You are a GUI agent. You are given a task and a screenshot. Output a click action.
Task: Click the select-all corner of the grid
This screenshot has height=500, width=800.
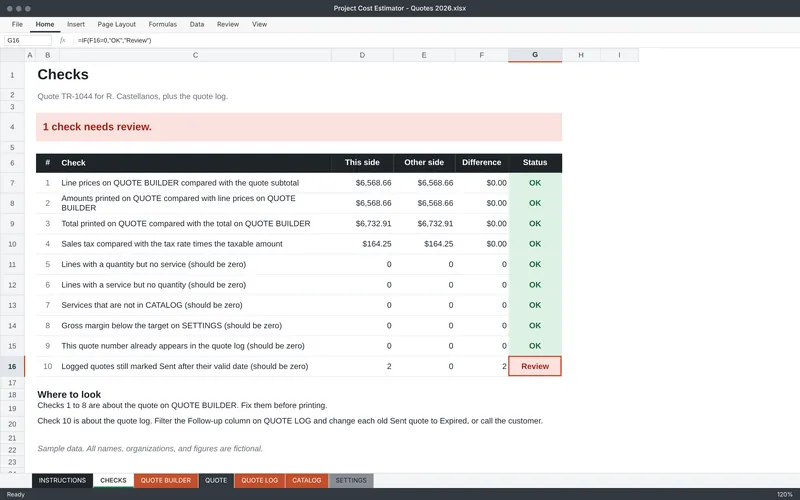tap(12, 55)
